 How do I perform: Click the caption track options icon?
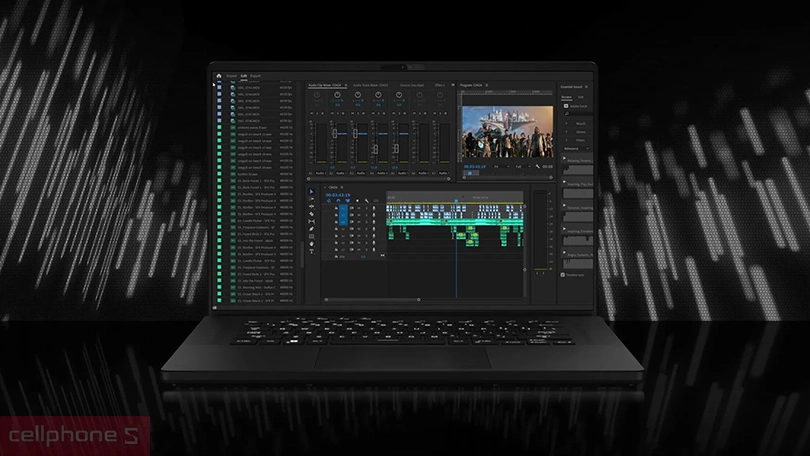click(376, 201)
